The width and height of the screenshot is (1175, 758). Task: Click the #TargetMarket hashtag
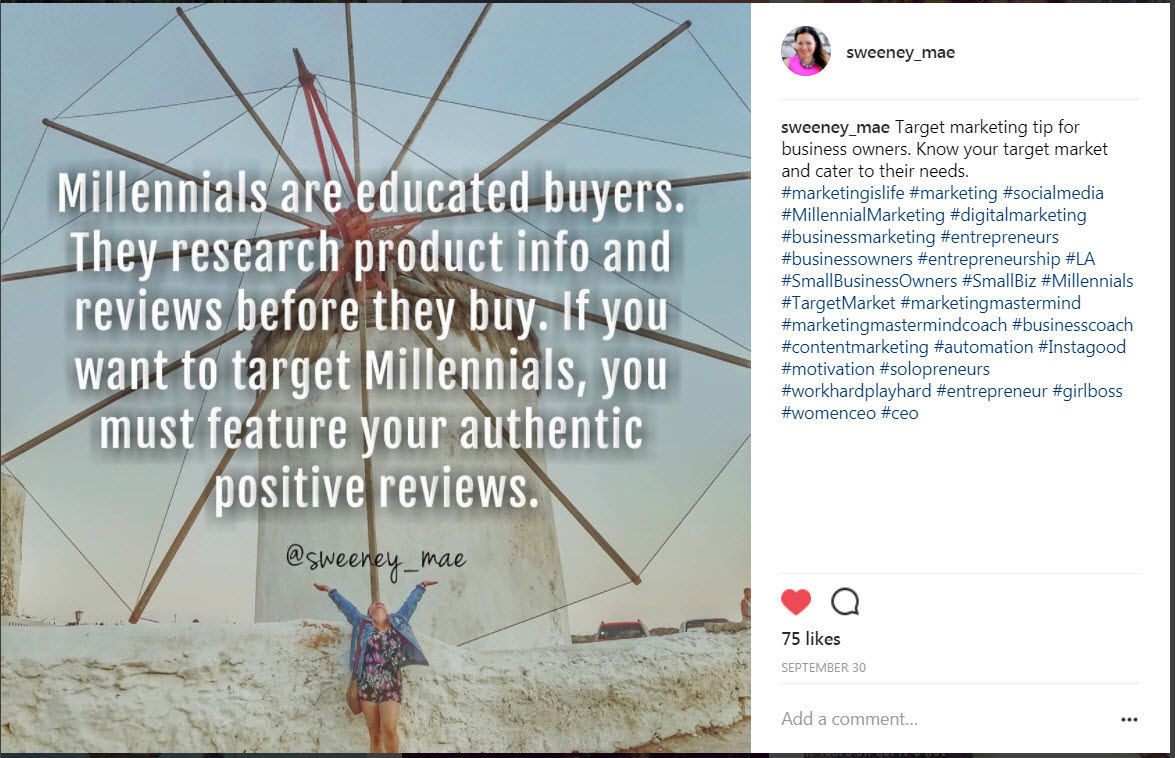pos(838,303)
